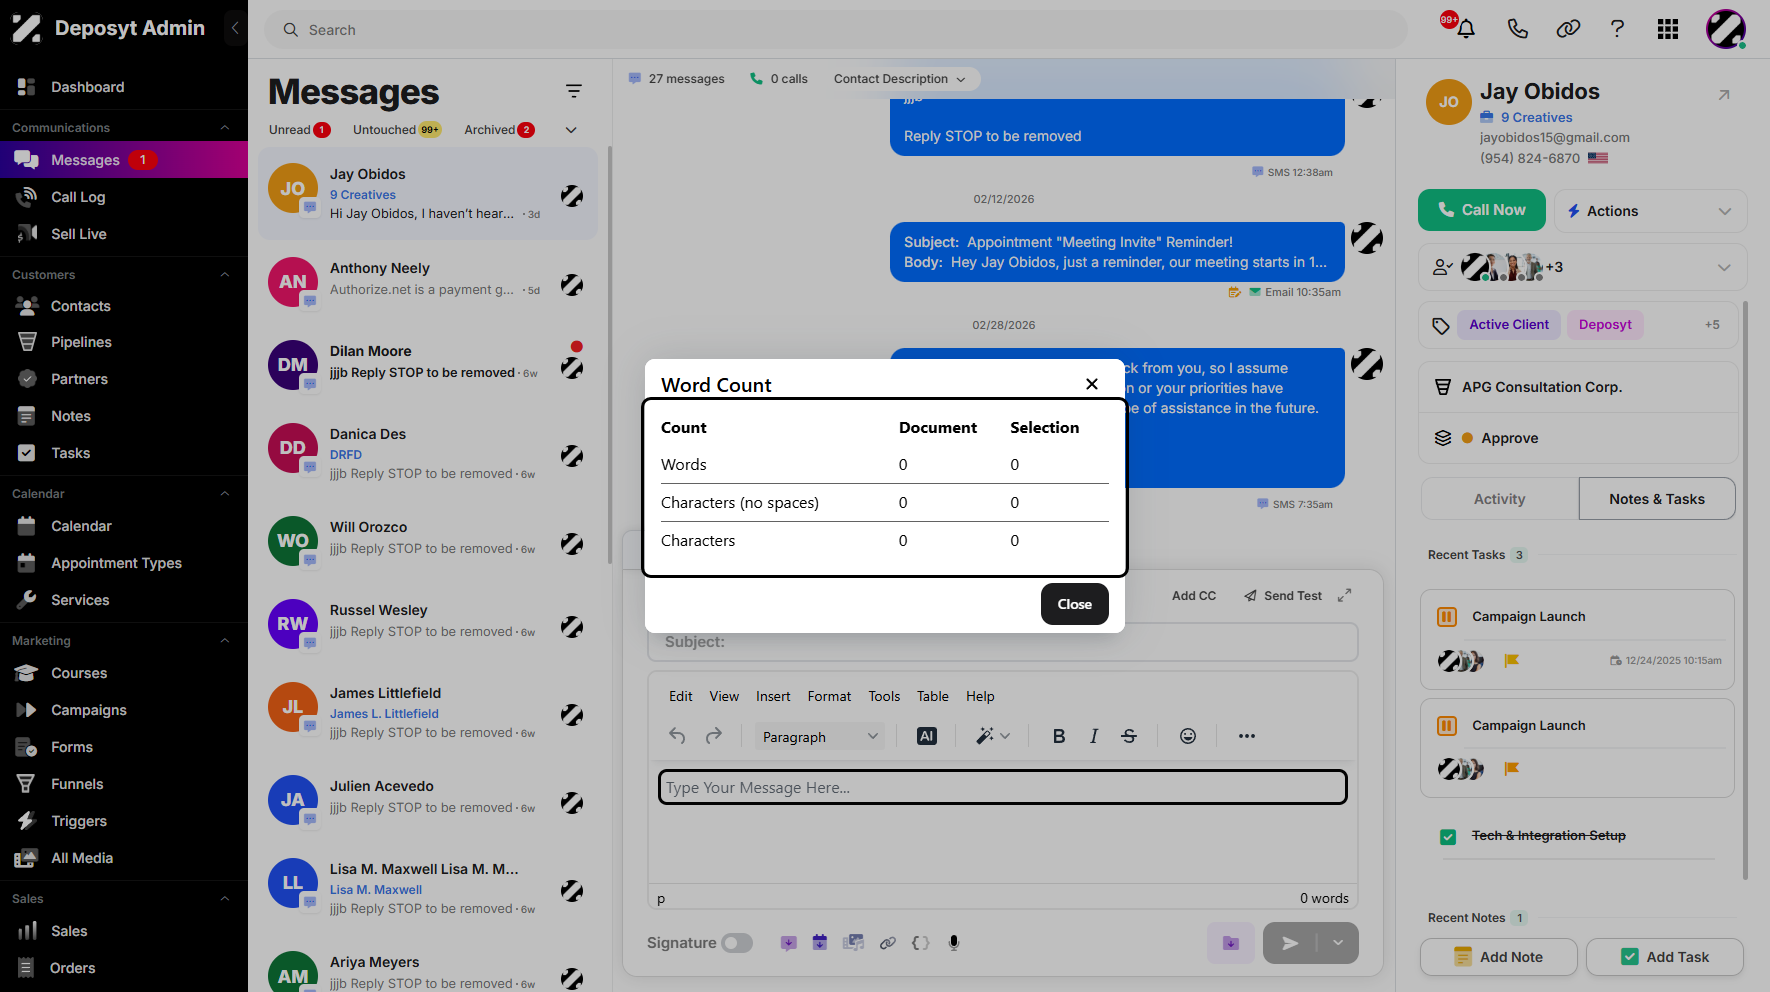Image resolution: width=1770 pixels, height=992 pixels.
Task: Expand more message filters chevron
Action: 571,130
